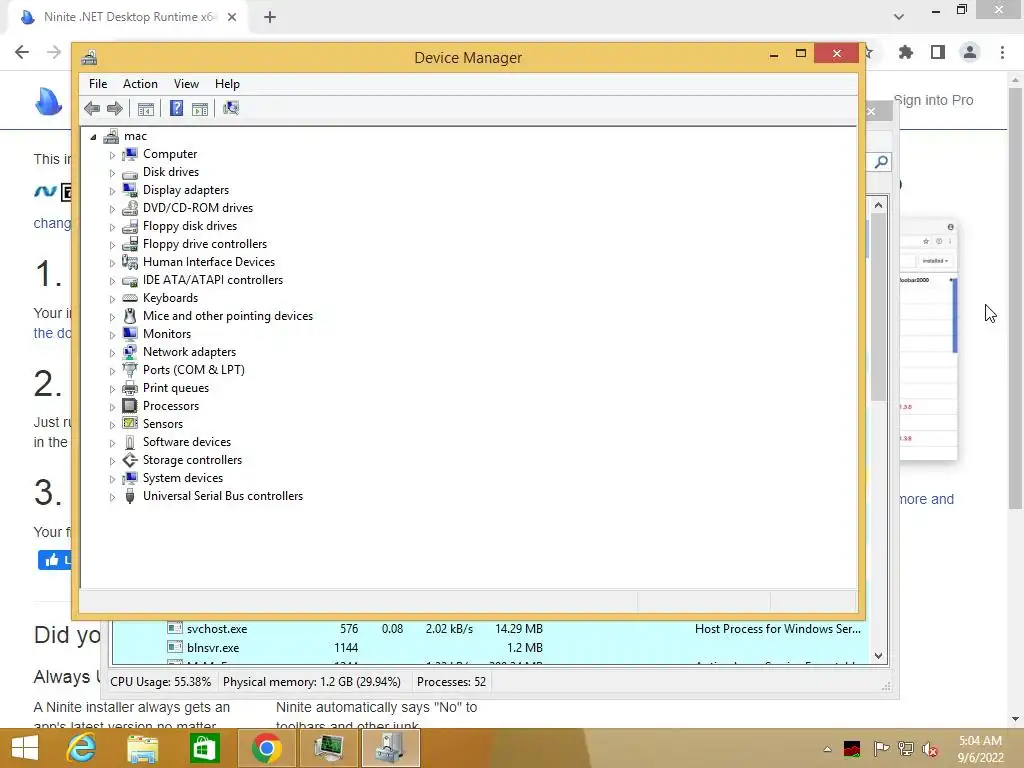Click the muted volume tray icon
This screenshot has height=768, width=1024.
[x=930, y=749]
